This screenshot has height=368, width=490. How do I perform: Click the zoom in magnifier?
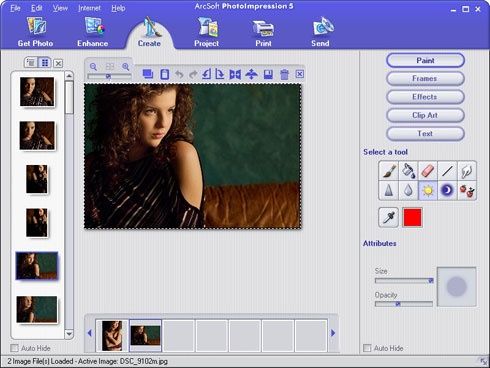(x=126, y=67)
